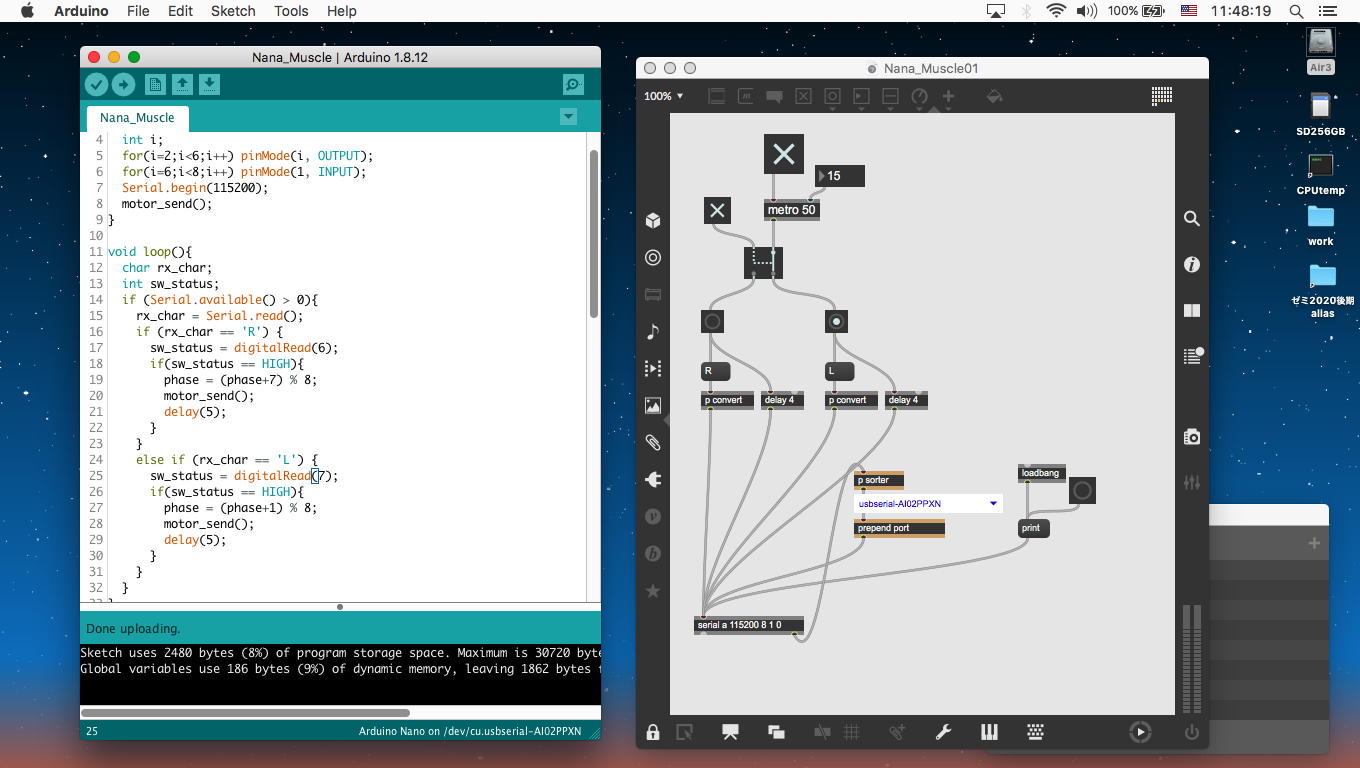Click the Max paperclip files icon

point(653,442)
